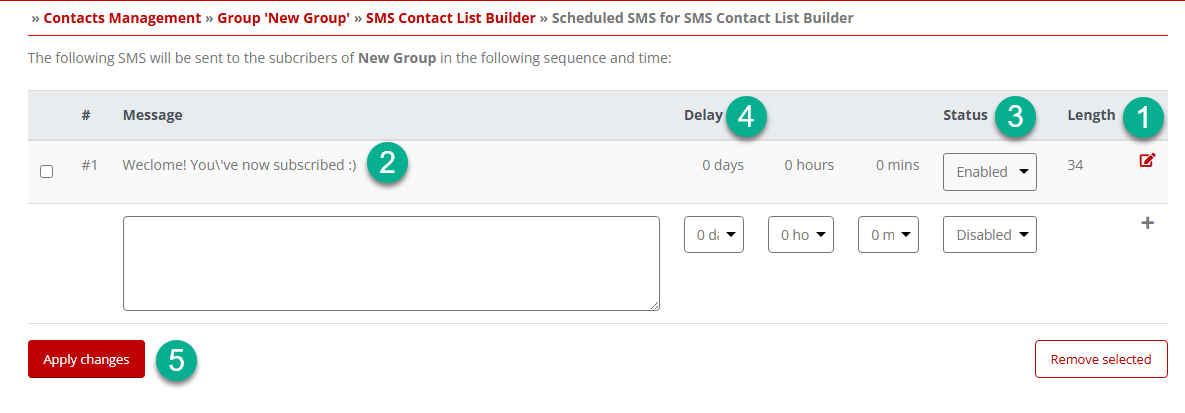Click green annotation marker number 2
1185x413 pixels.
388,165
